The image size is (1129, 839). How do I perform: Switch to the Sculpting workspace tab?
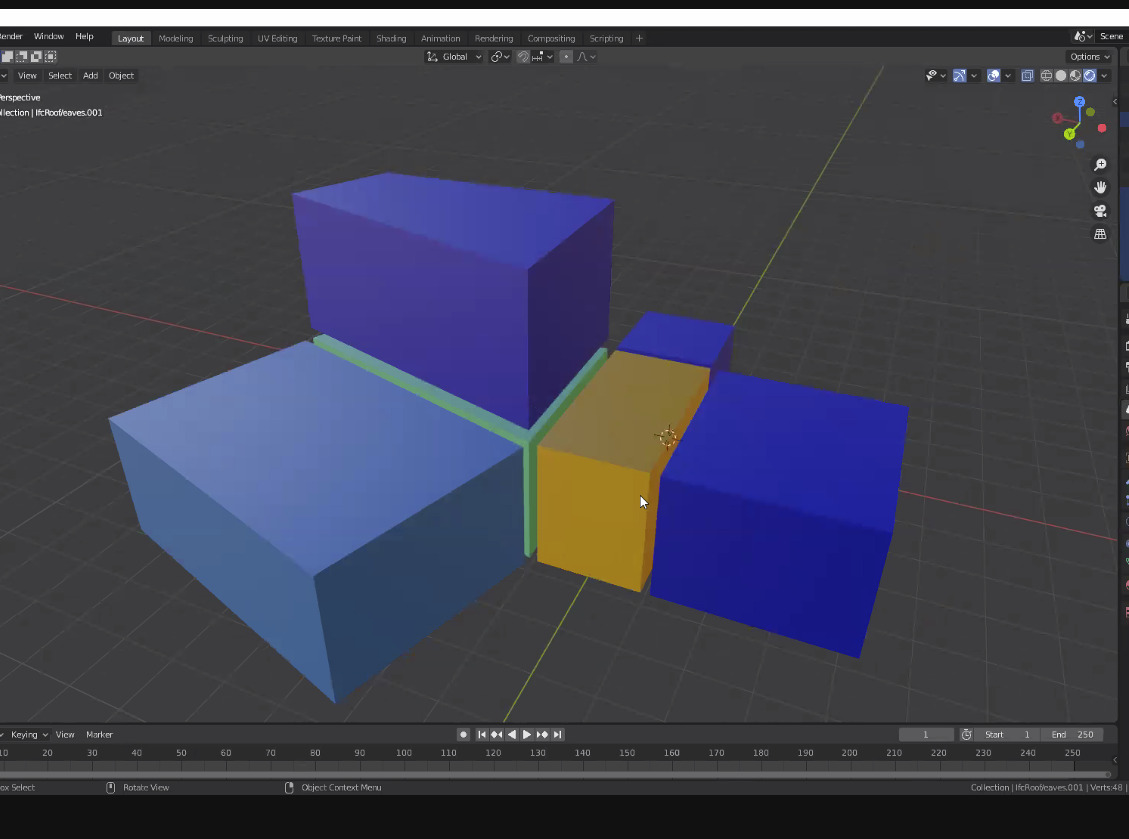(225, 38)
